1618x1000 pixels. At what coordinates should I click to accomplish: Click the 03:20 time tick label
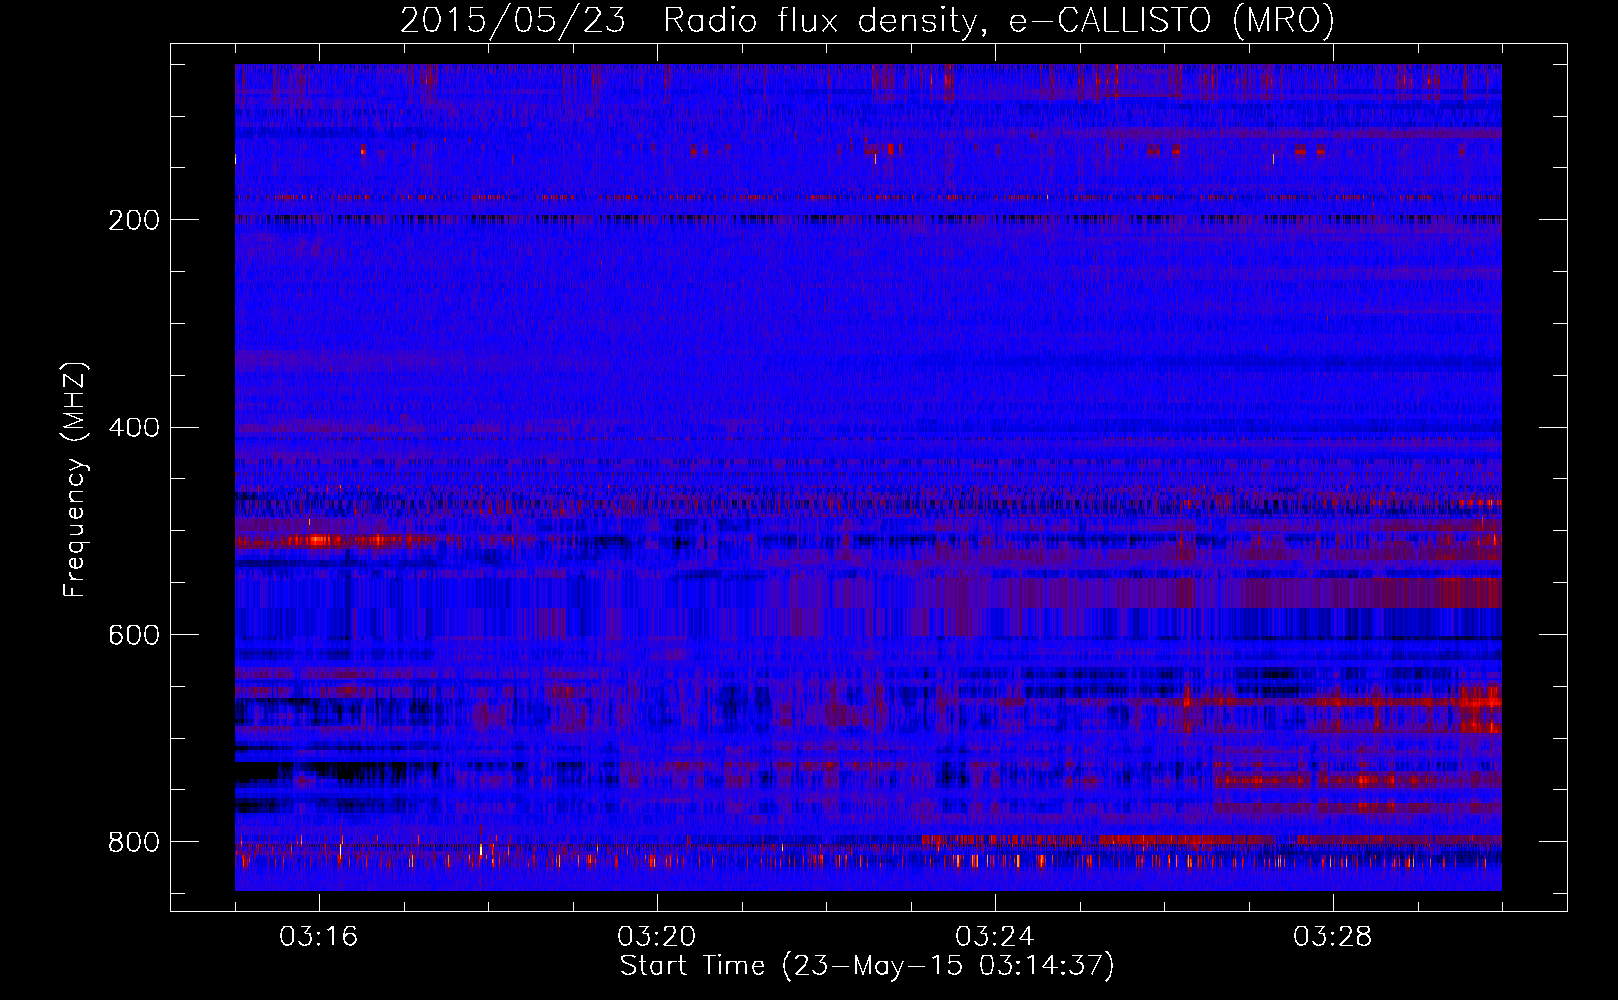click(656, 937)
